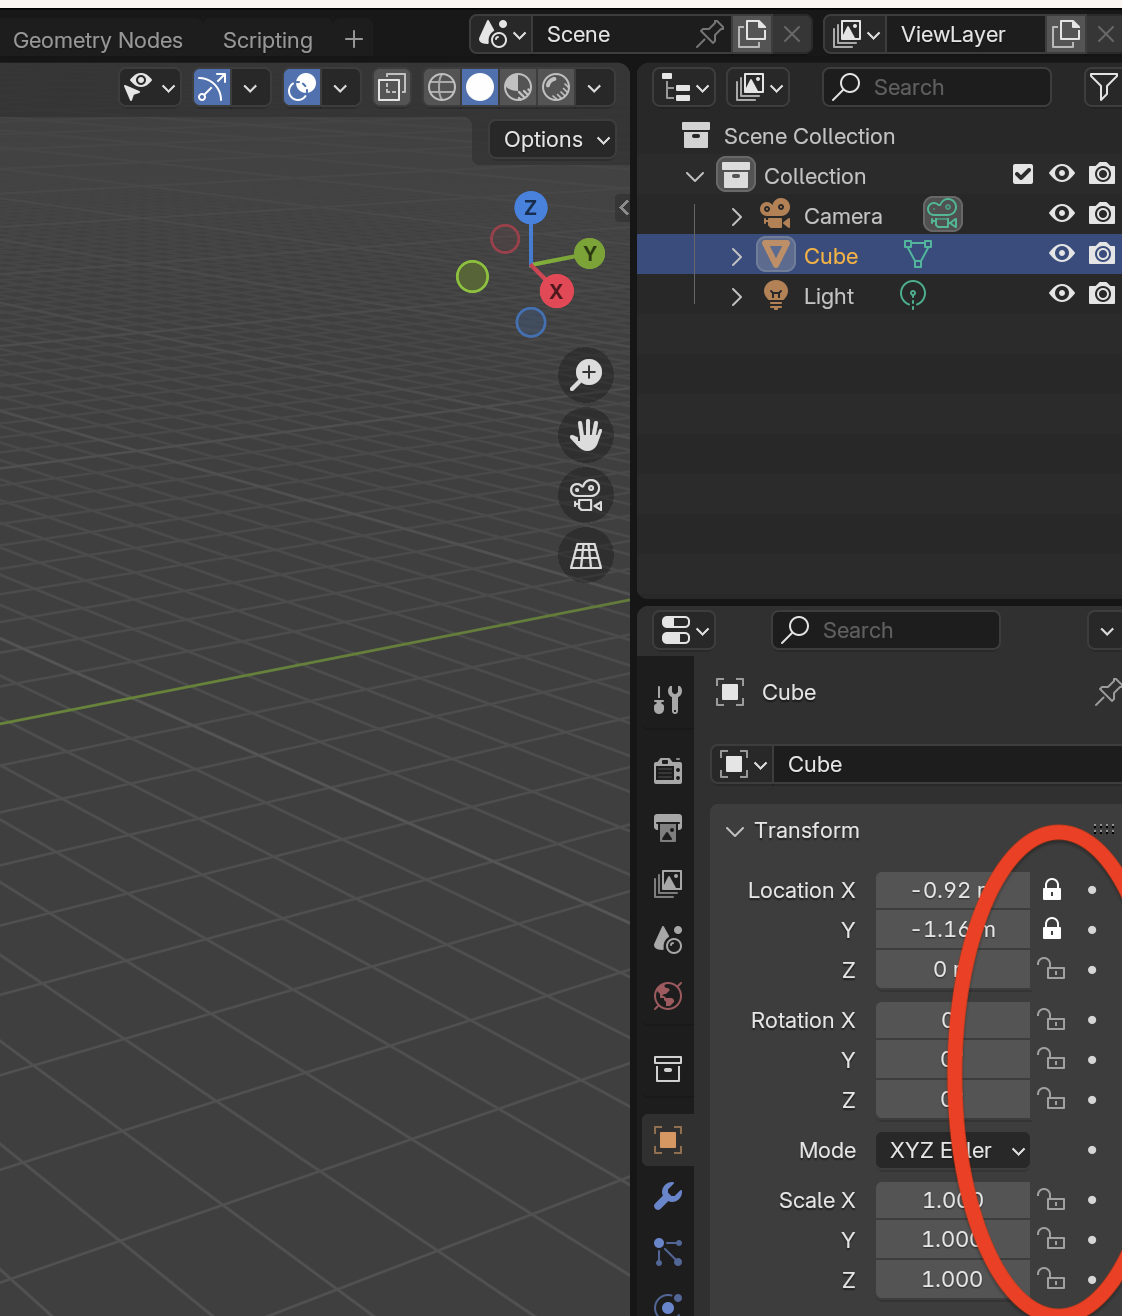Click the Outliner filter funnel icon

[1103, 87]
